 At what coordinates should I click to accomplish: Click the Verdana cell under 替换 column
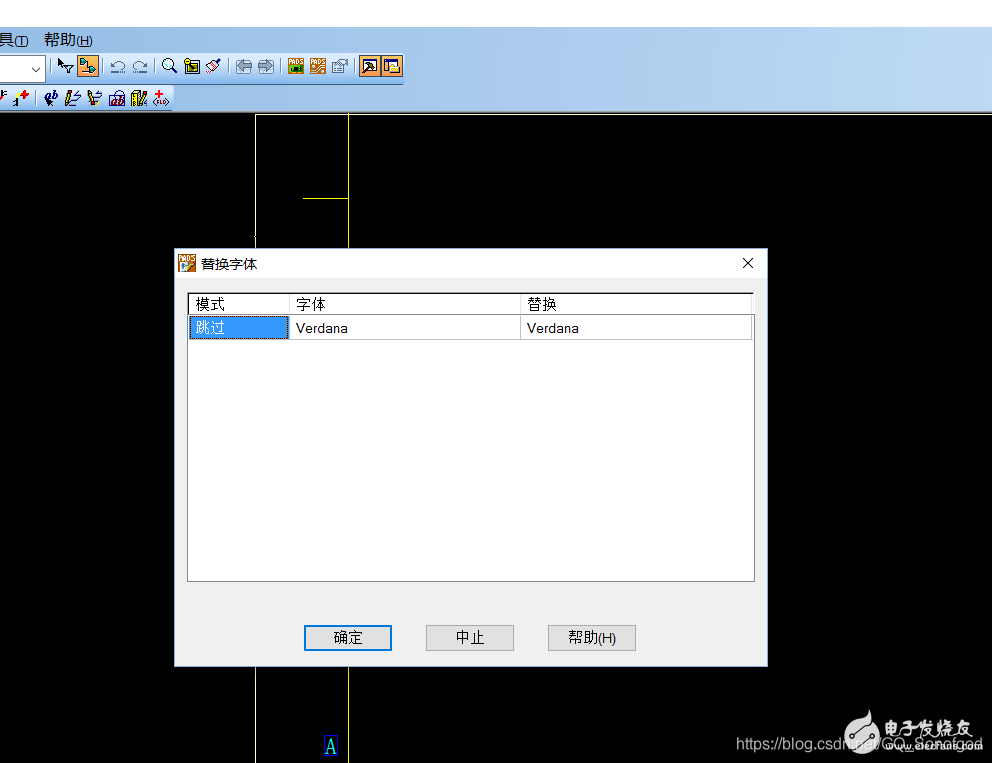[636, 328]
